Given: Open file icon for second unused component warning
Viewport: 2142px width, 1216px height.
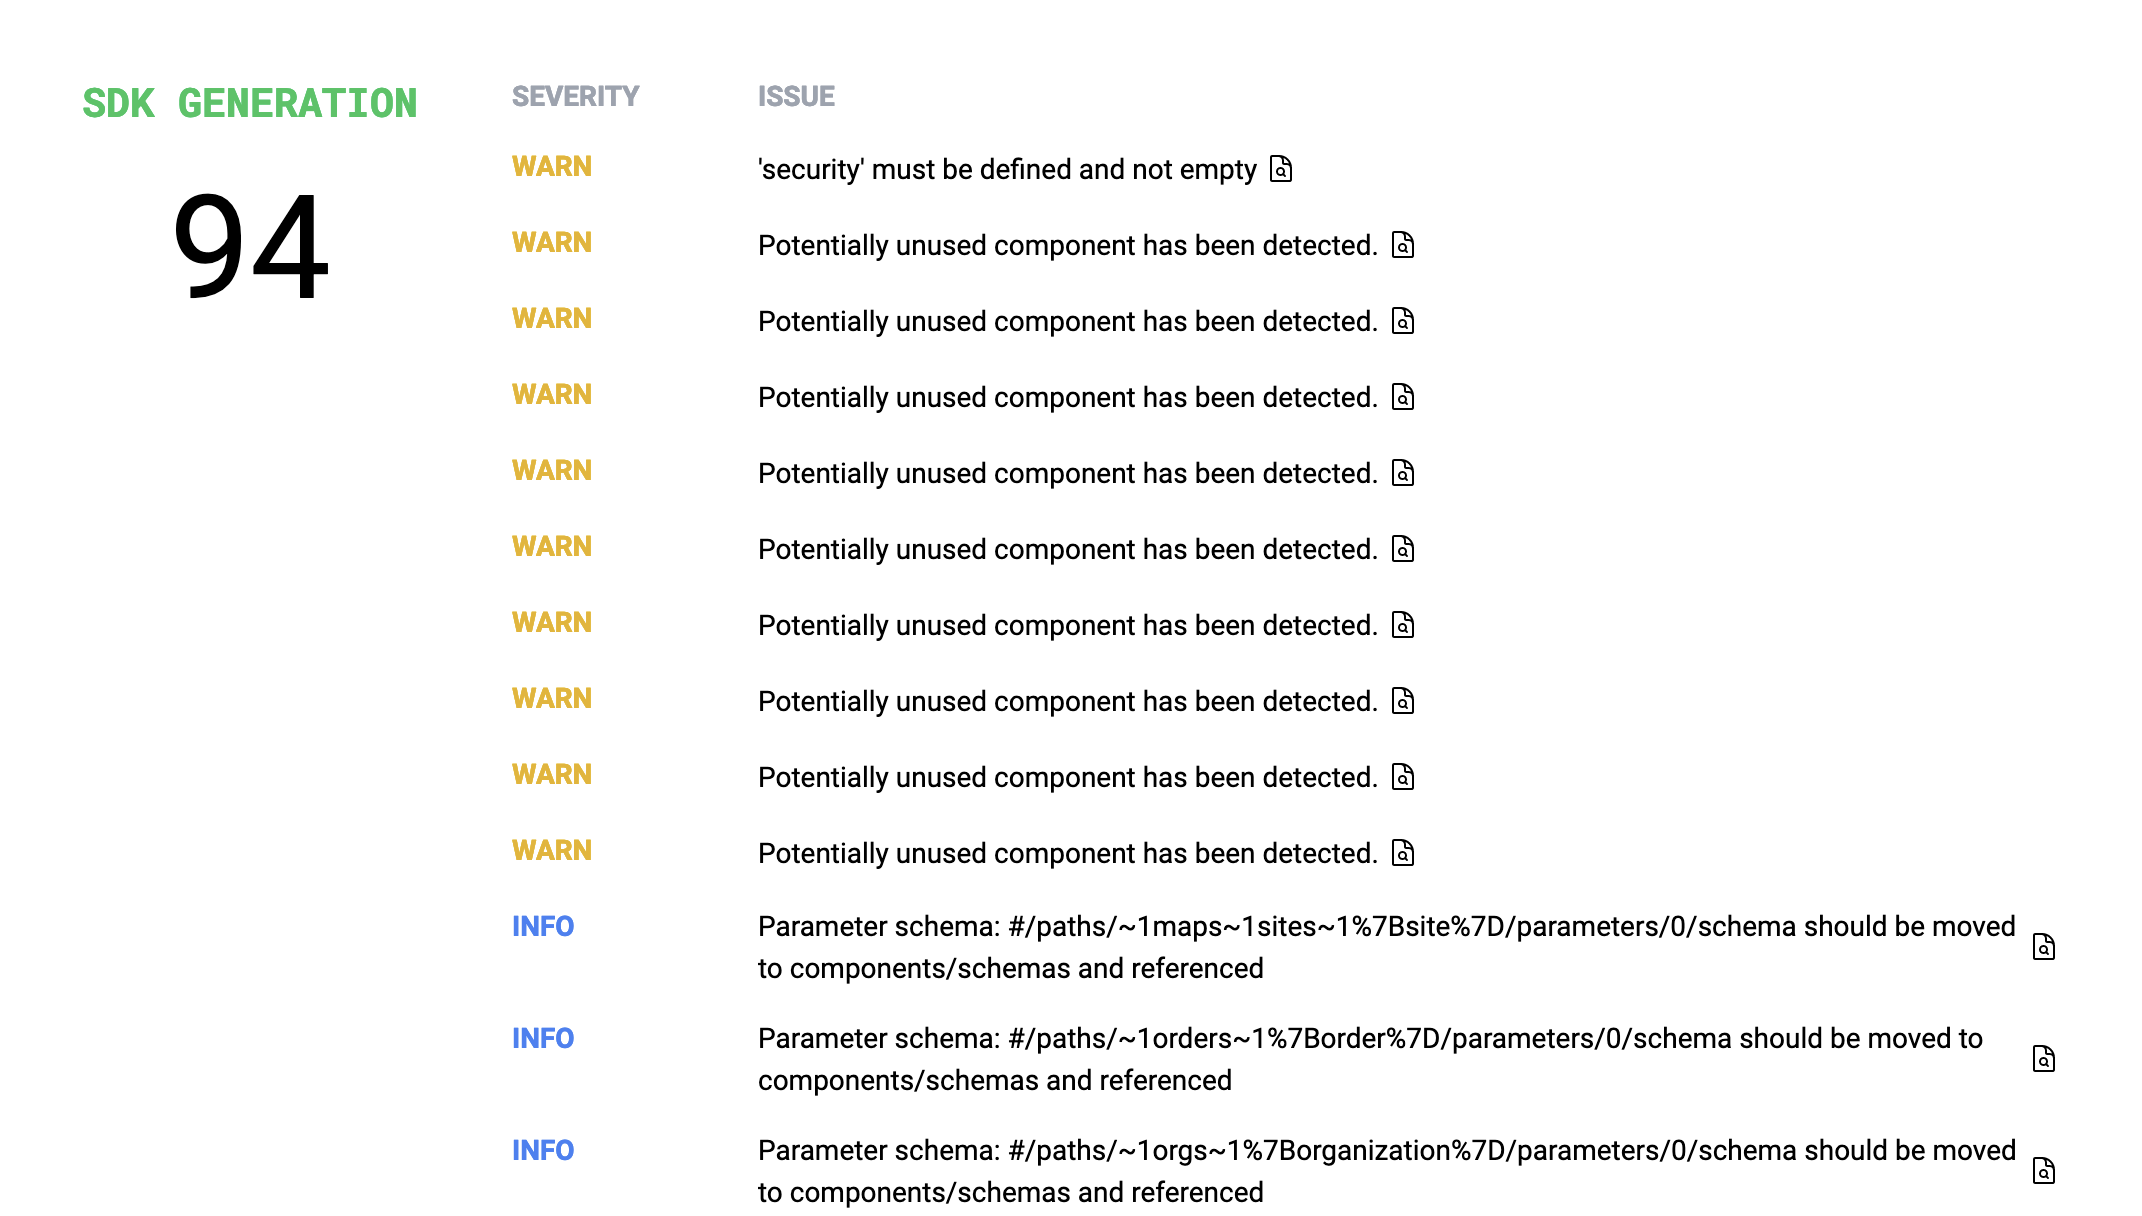Looking at the screenshot, I should (1403, 321).
